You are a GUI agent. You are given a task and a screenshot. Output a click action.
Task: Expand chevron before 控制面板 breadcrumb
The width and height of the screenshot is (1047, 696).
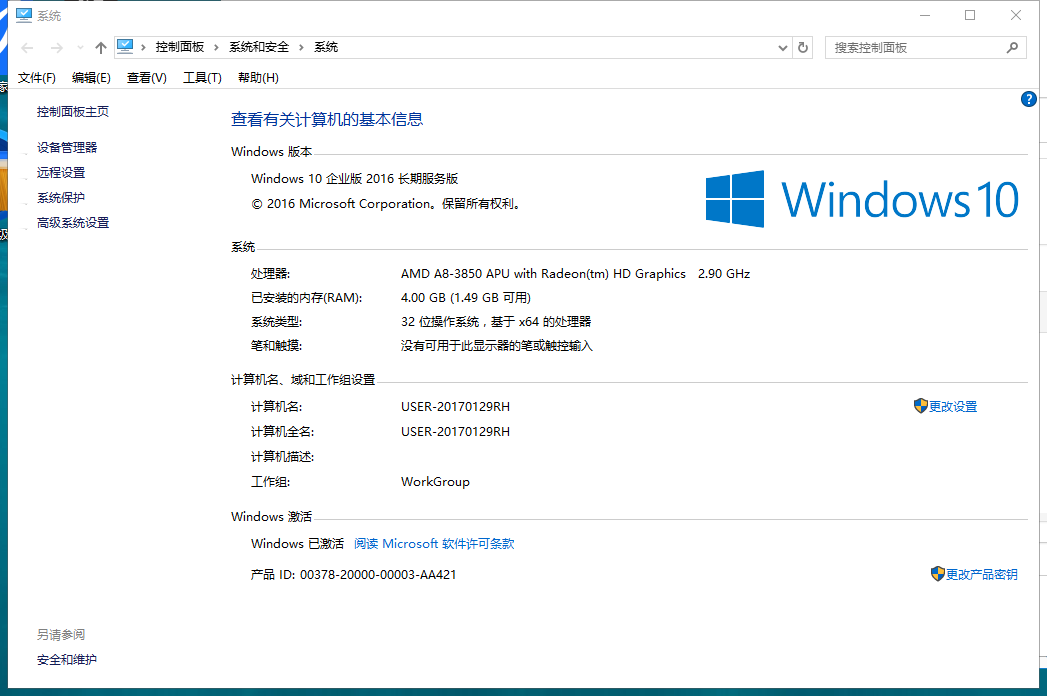[x=143, y=47]
